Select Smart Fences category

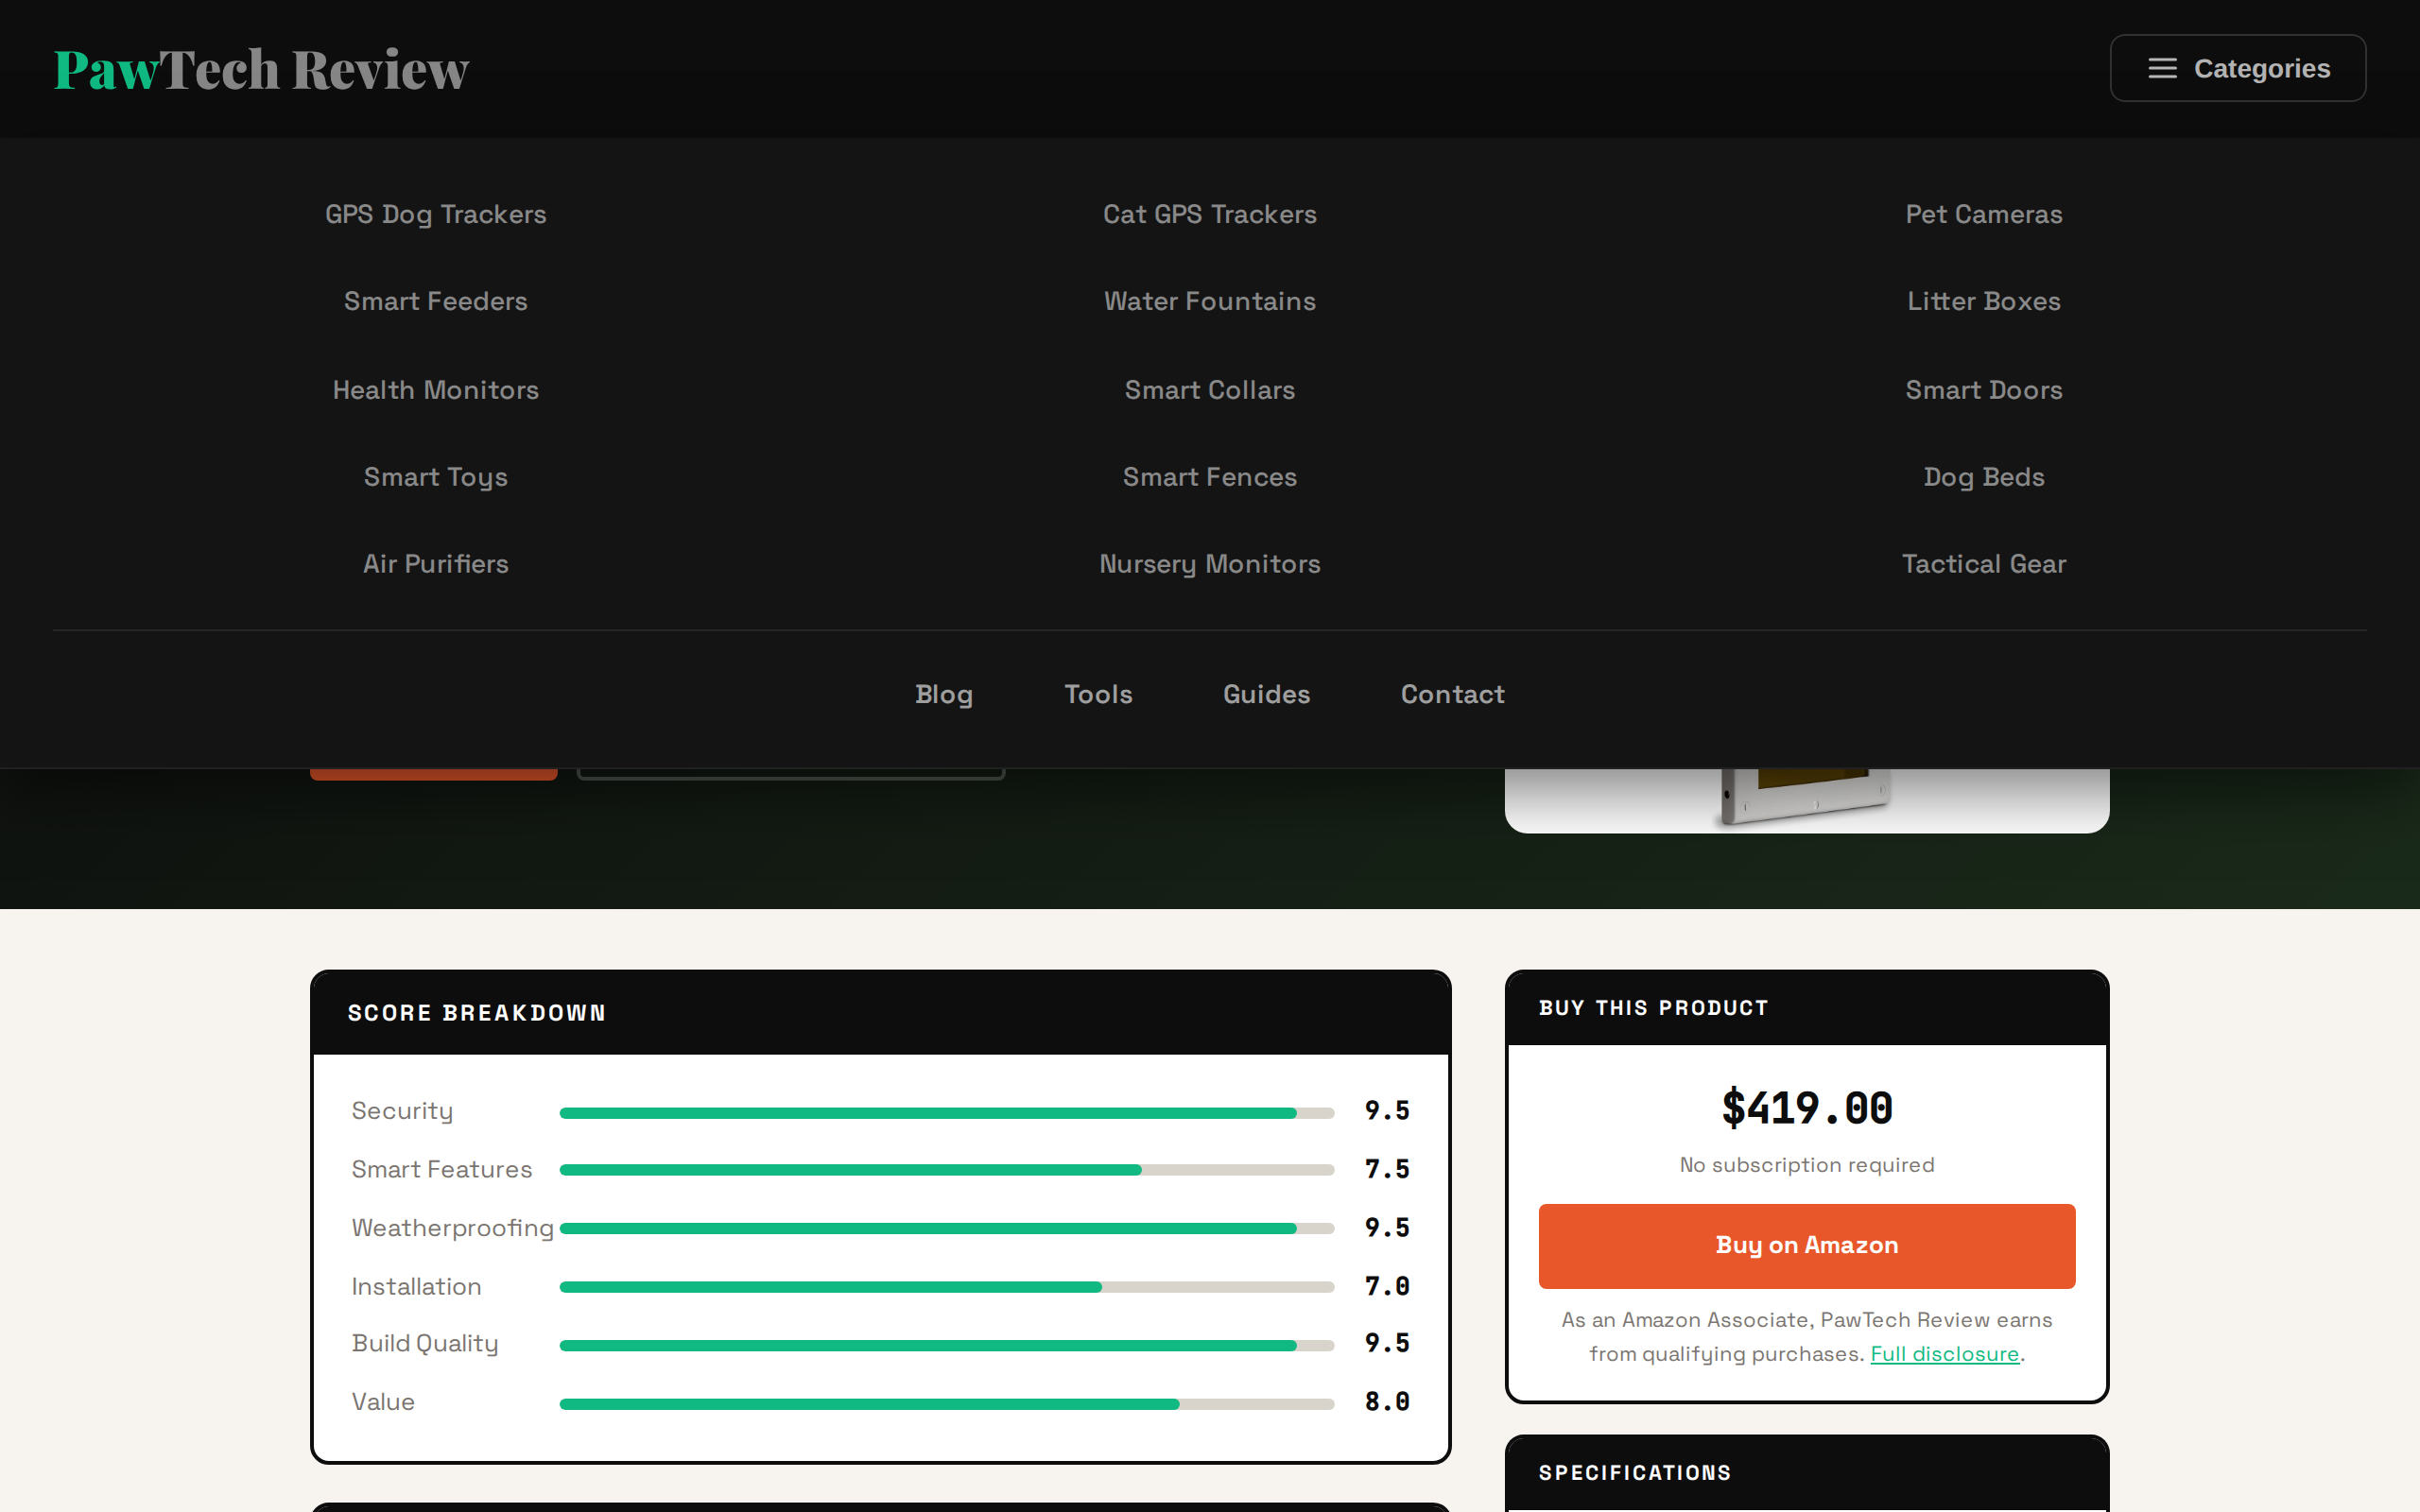coord(1209,477)
